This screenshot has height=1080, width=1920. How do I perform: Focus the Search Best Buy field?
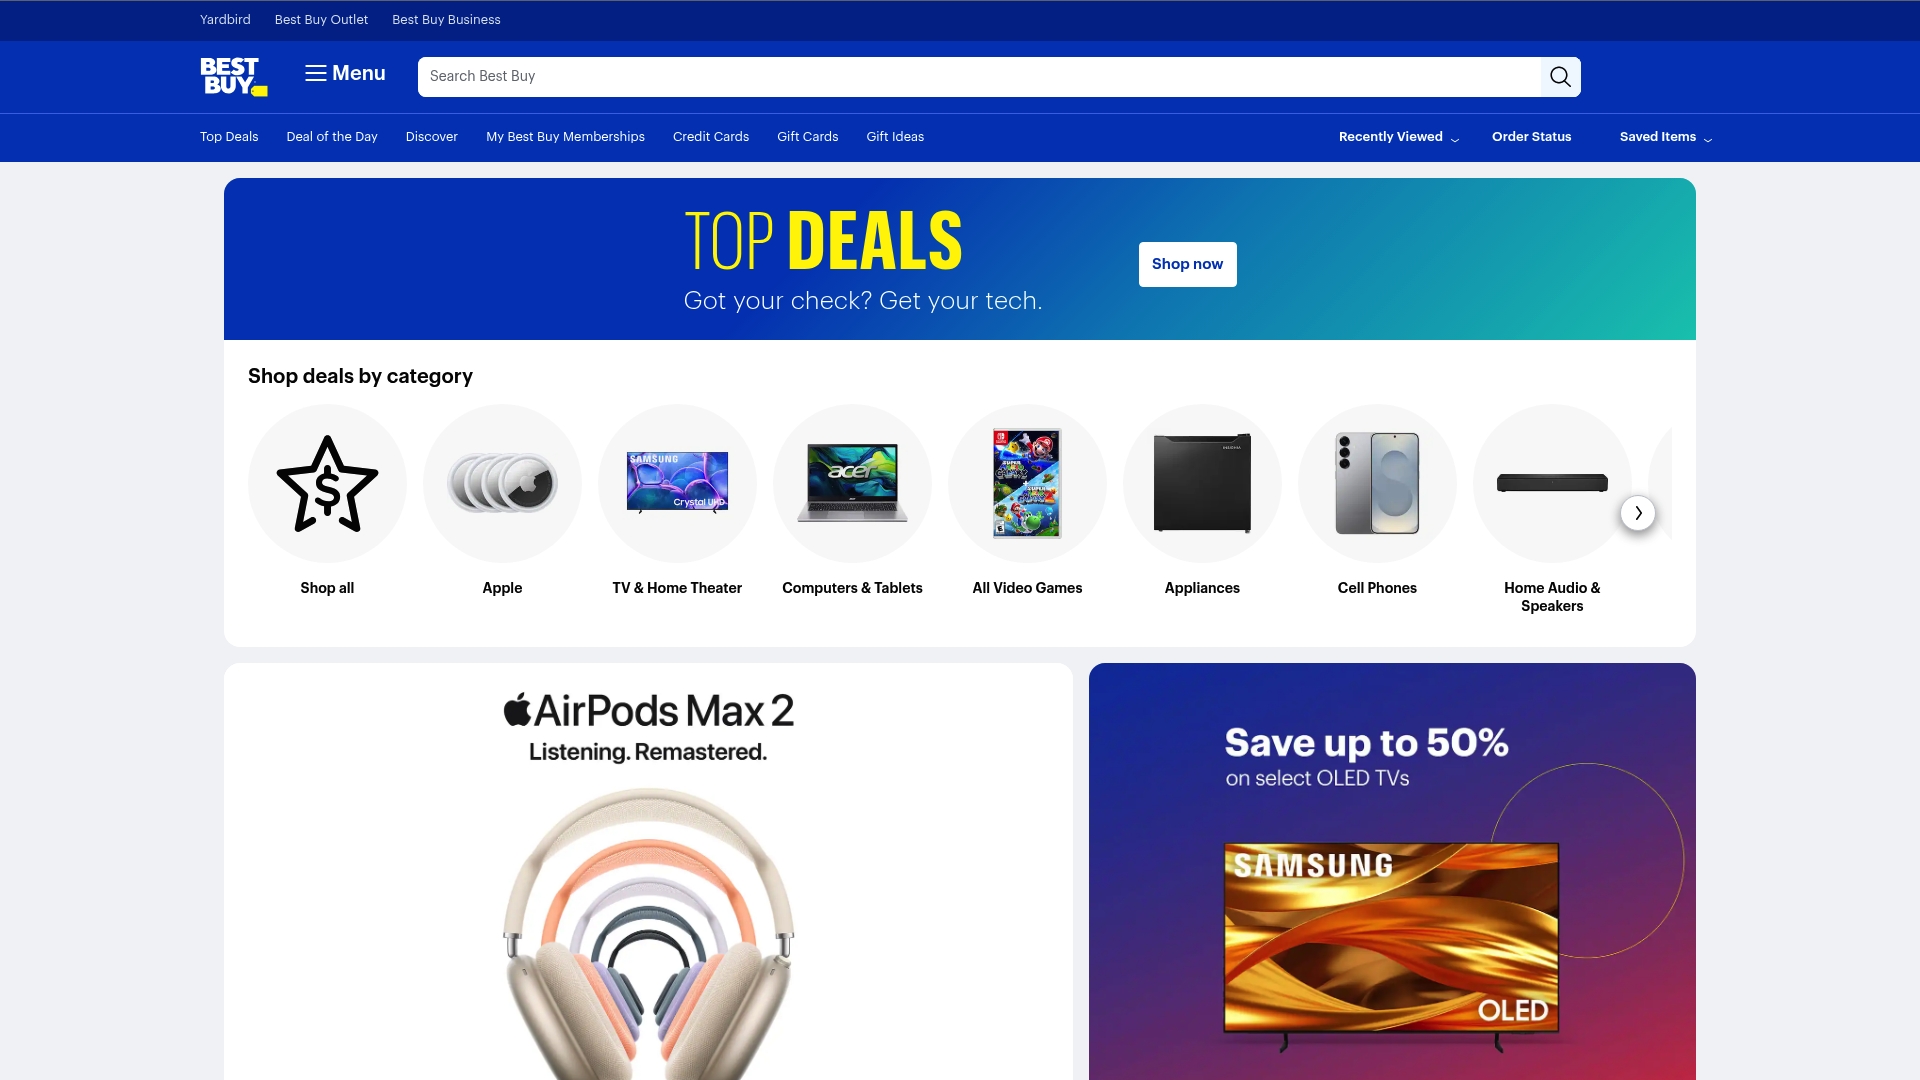coord(979,77)
